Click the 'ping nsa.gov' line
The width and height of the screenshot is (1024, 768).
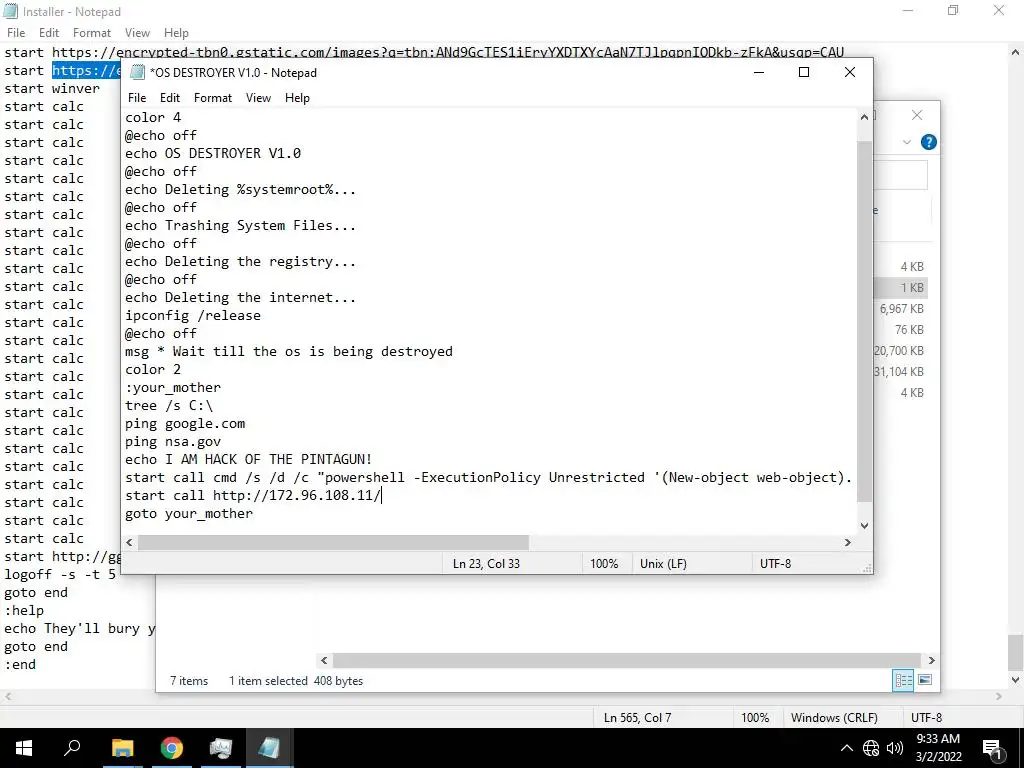coord(173,441)
